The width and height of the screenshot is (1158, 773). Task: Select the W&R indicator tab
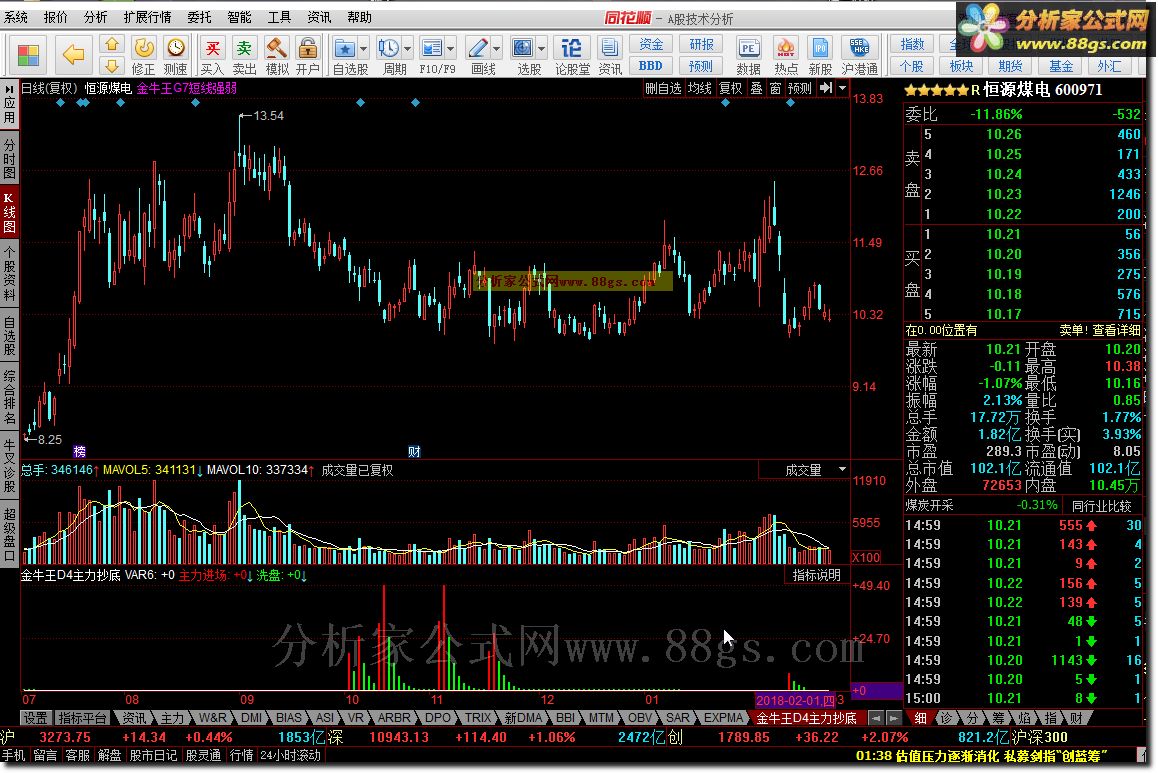213,718
